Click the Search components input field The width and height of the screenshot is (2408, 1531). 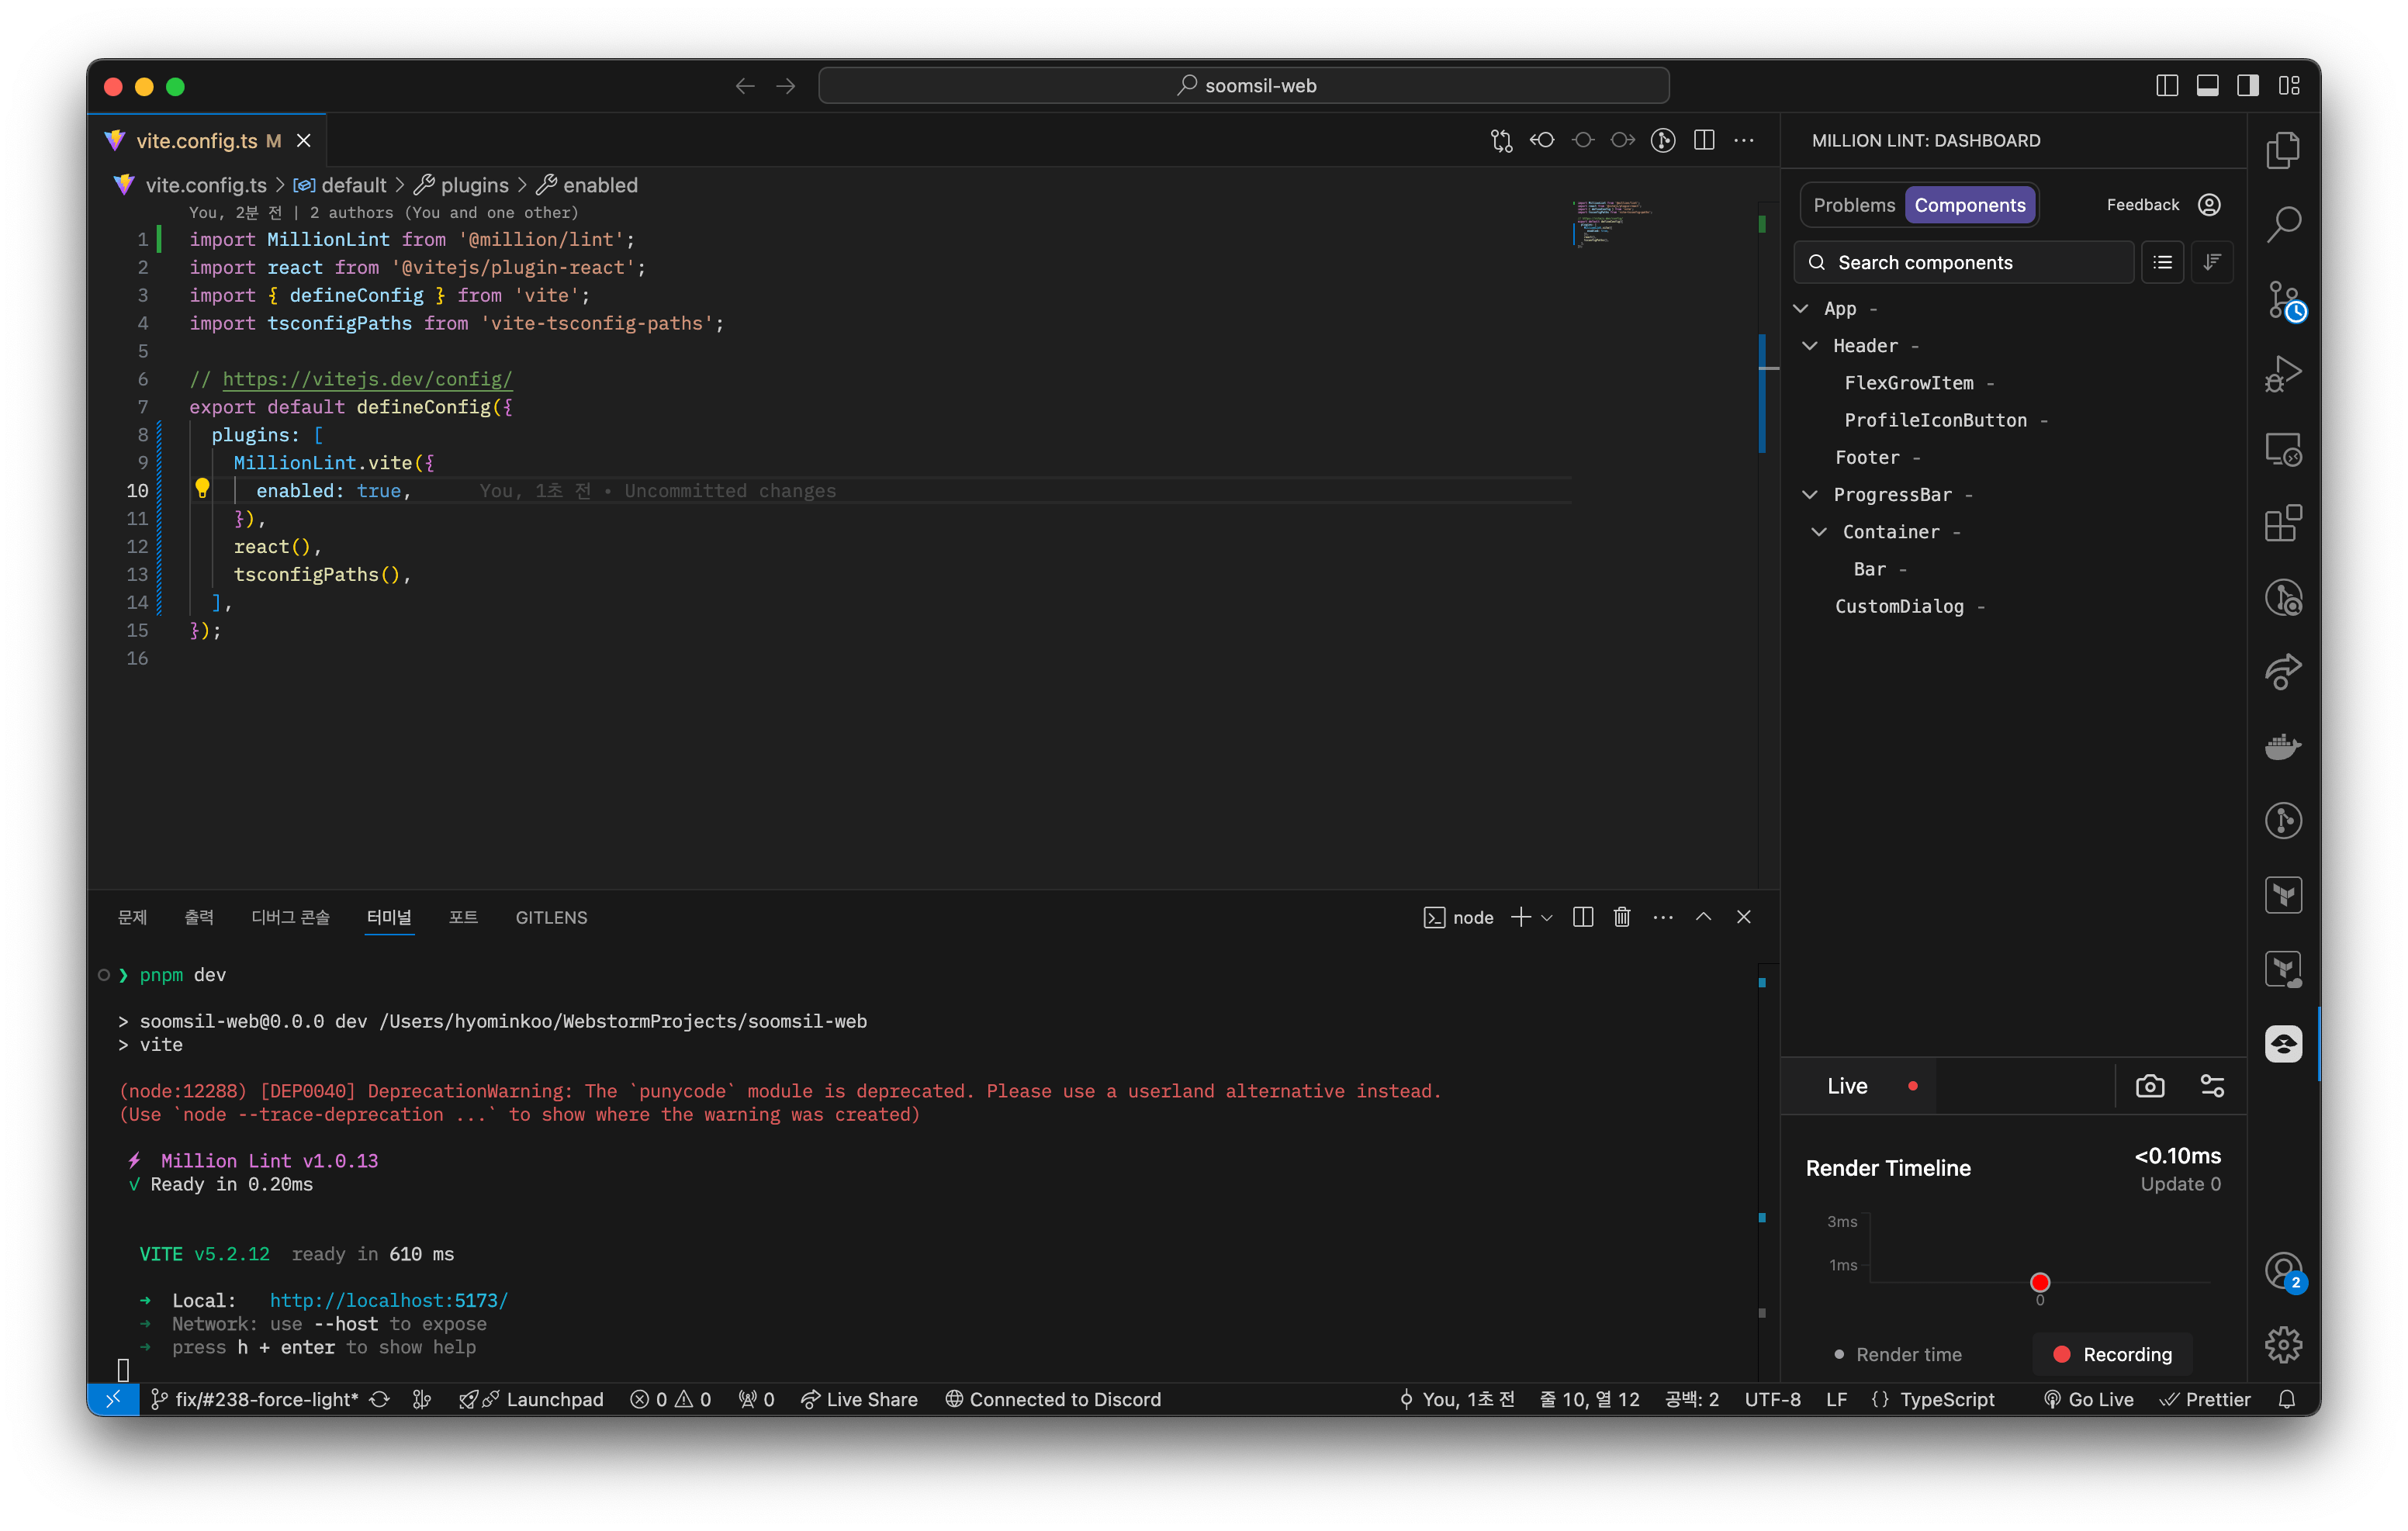coord(1964,263)
